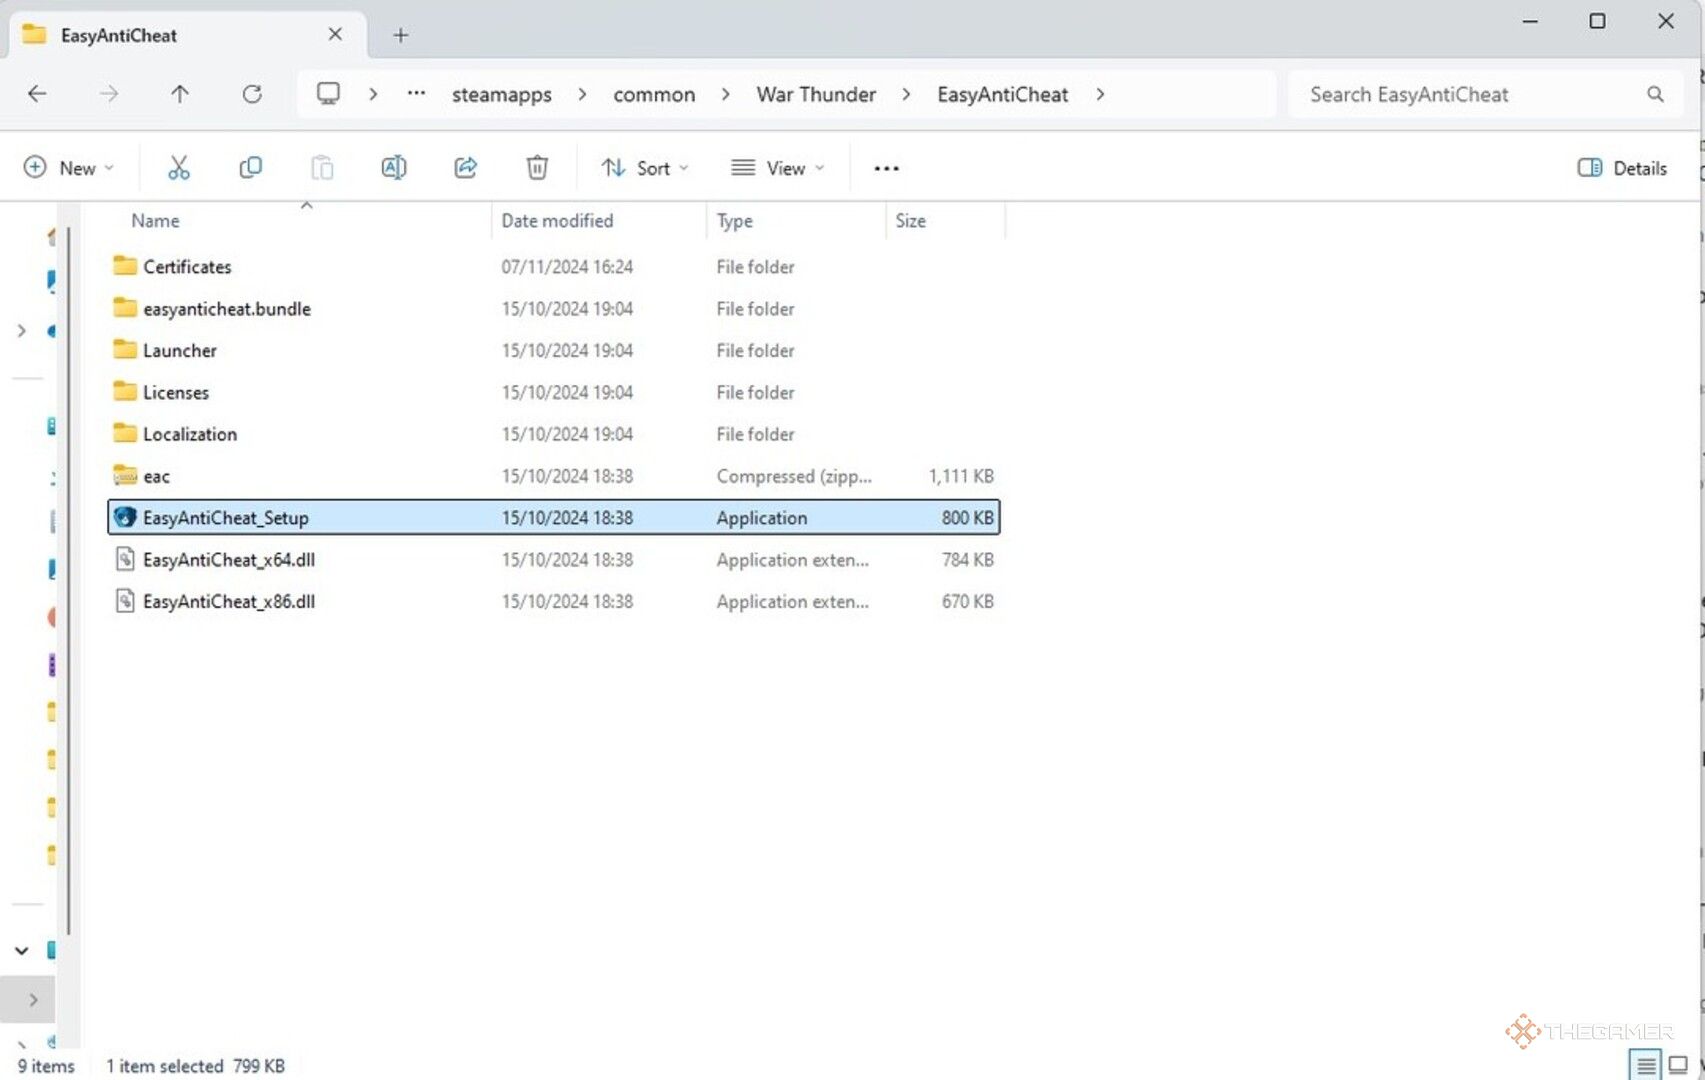The width and height of the screenshot is (1705, 1080).
Task: Click the Share icon in toolbar
Action: [x=465, y=168]
